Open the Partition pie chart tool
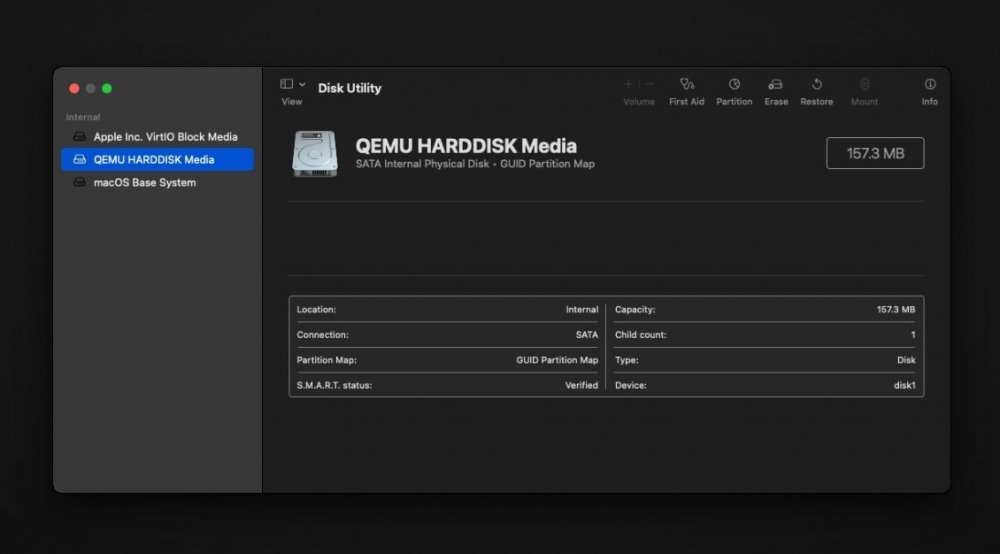 click(734, 84)
